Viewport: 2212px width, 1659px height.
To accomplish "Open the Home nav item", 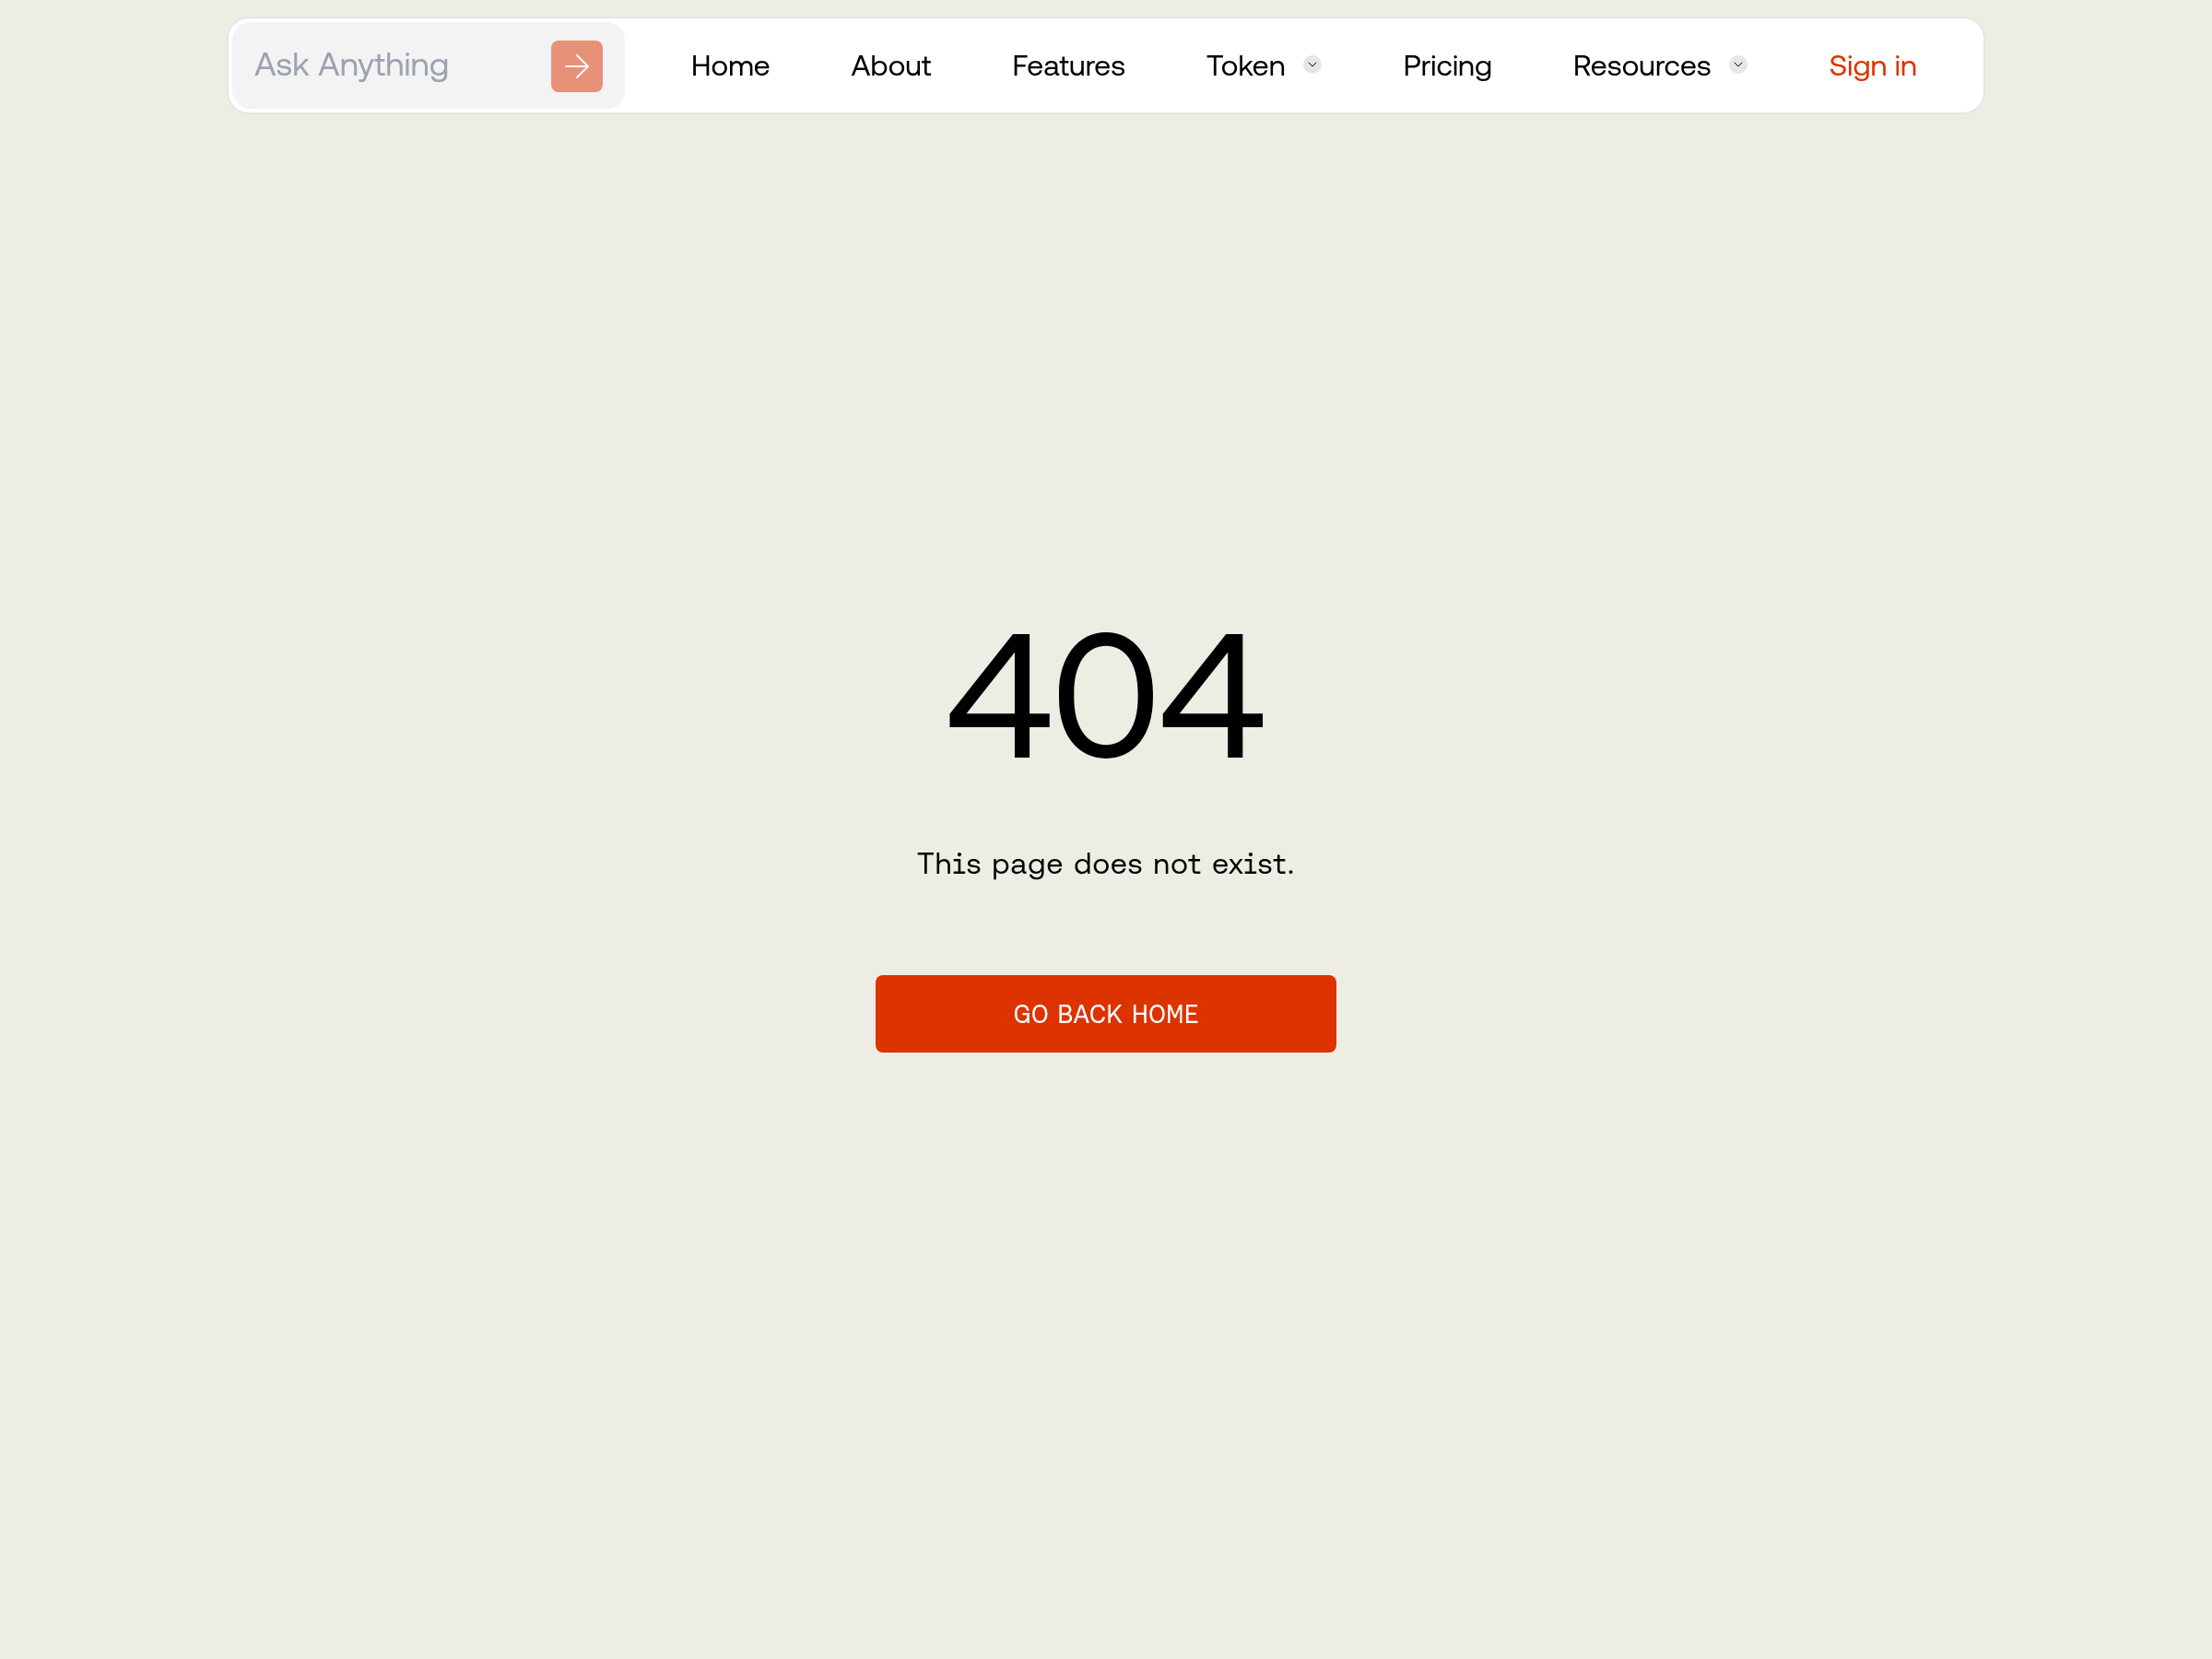I will [x=730, y=66].
